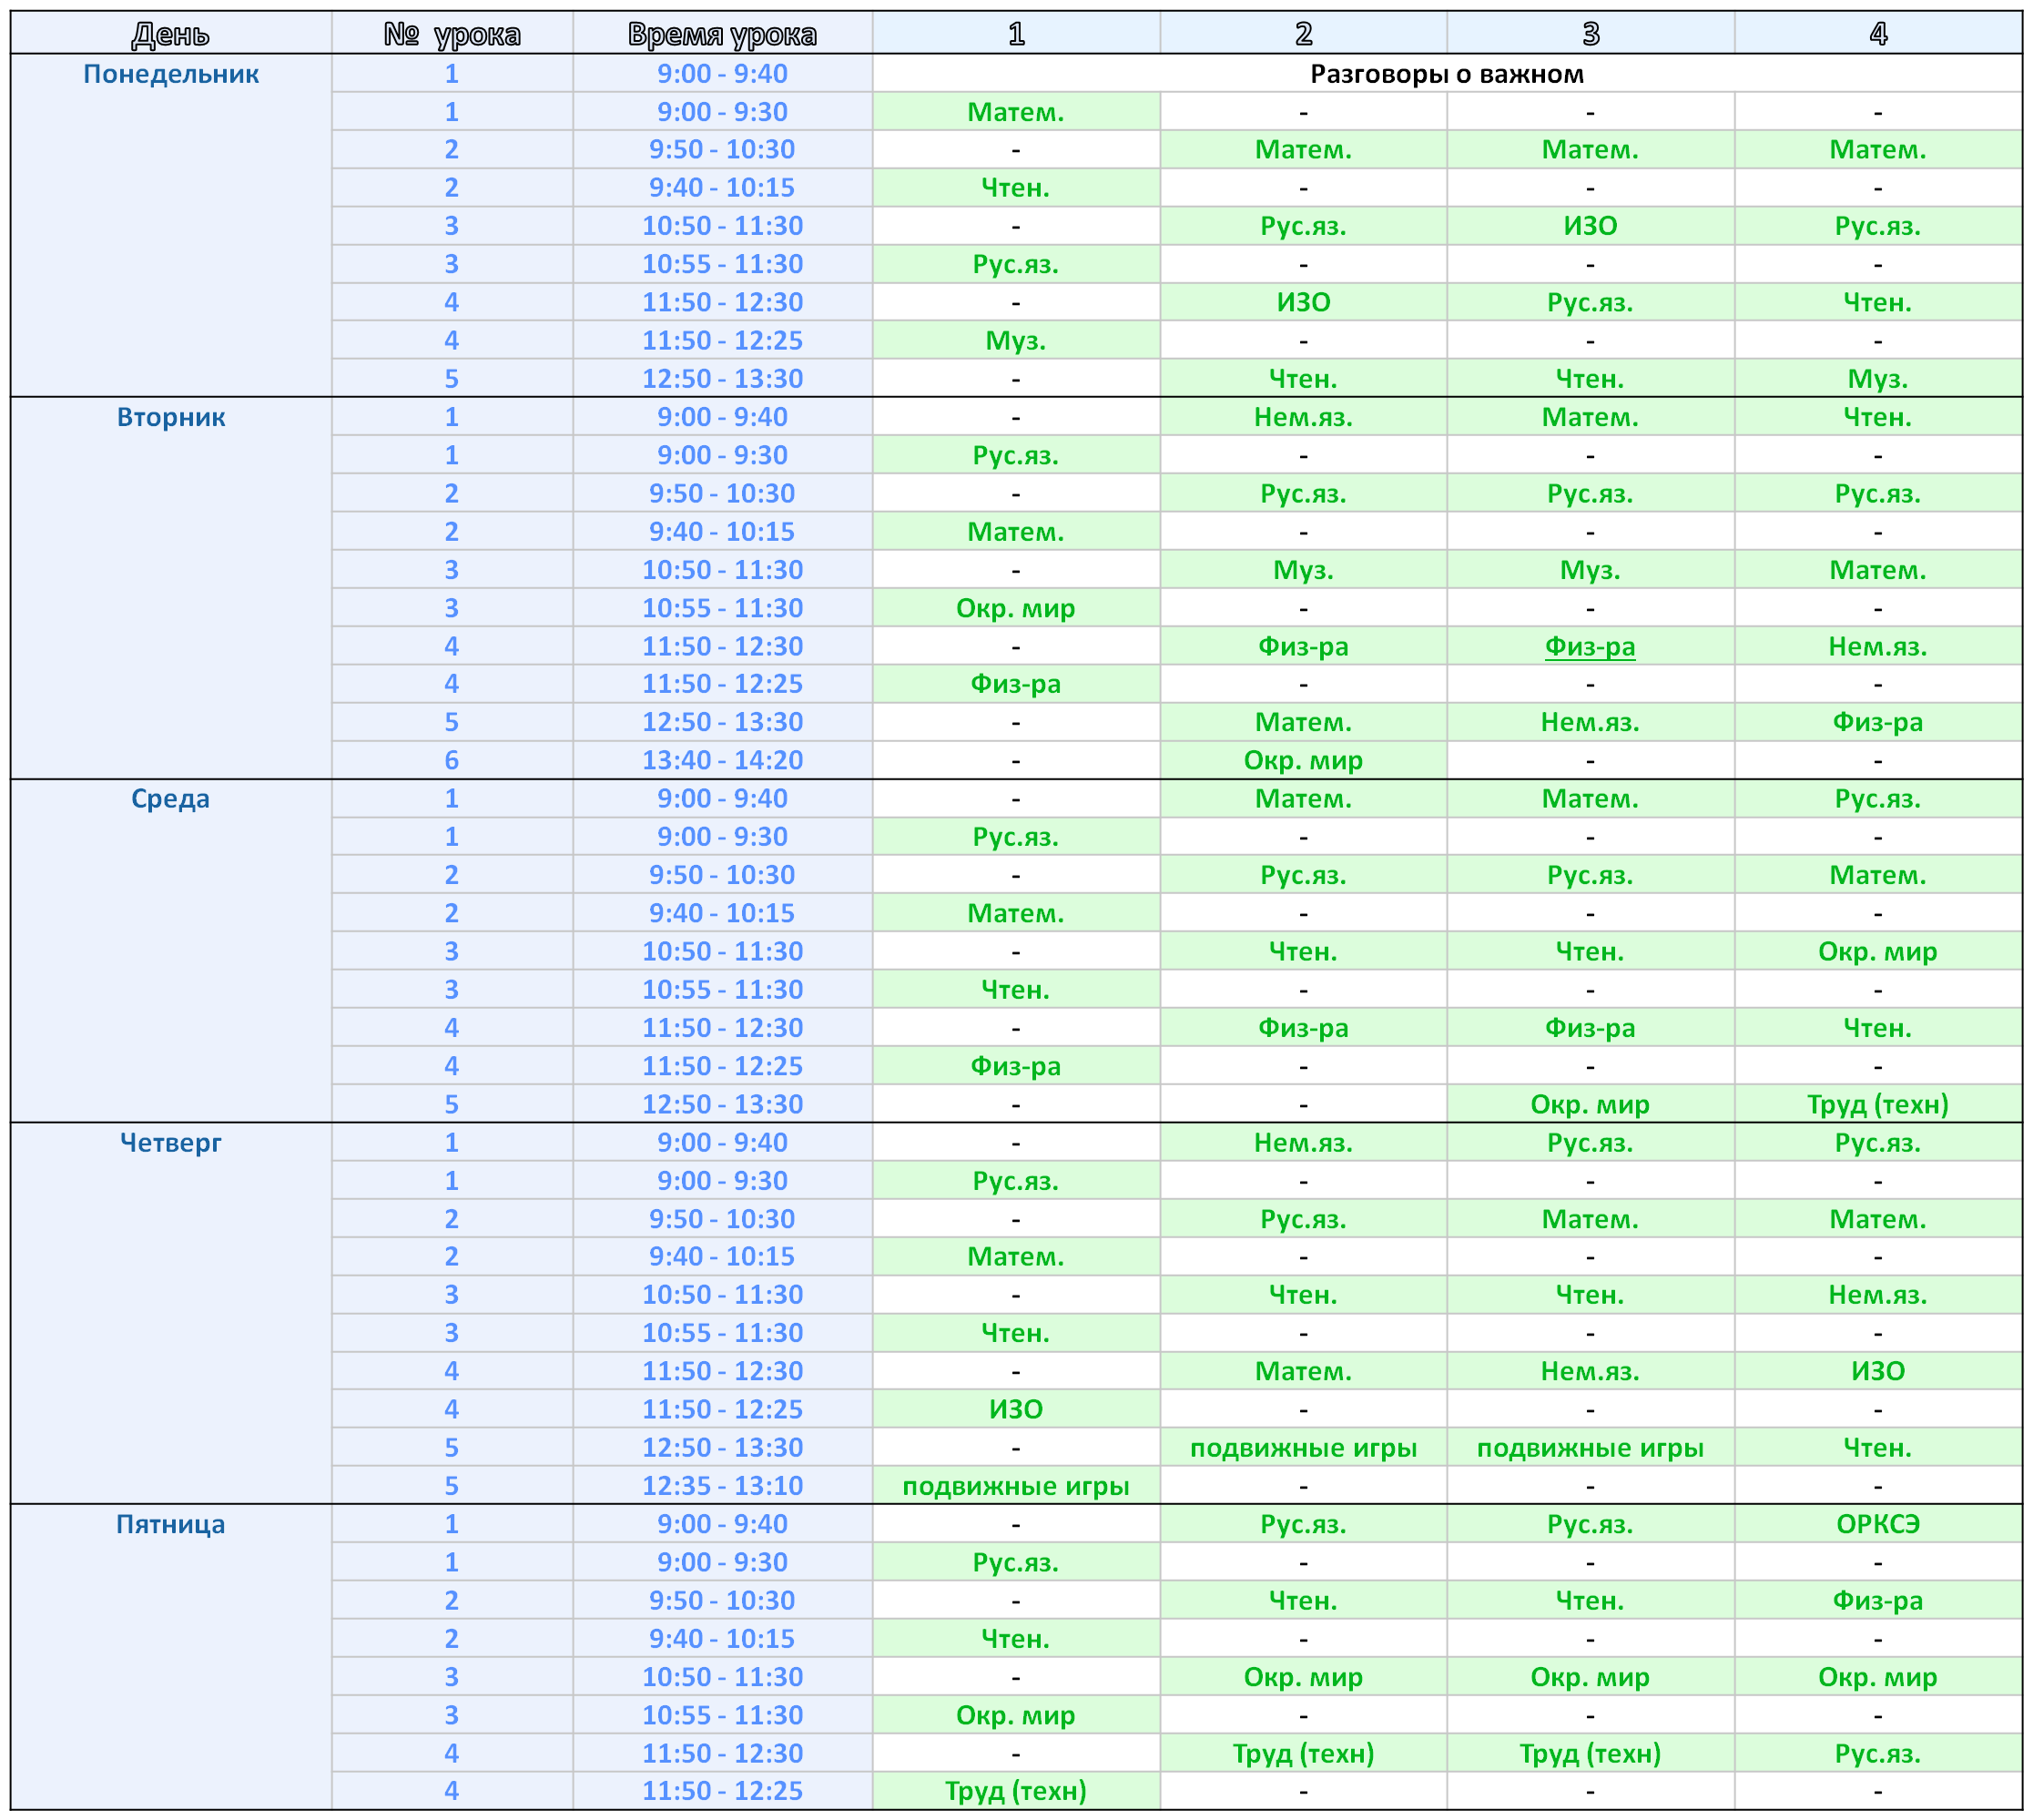Select Monday's 'Муз.' in the 11:50 - 12:25 row

1016,340
